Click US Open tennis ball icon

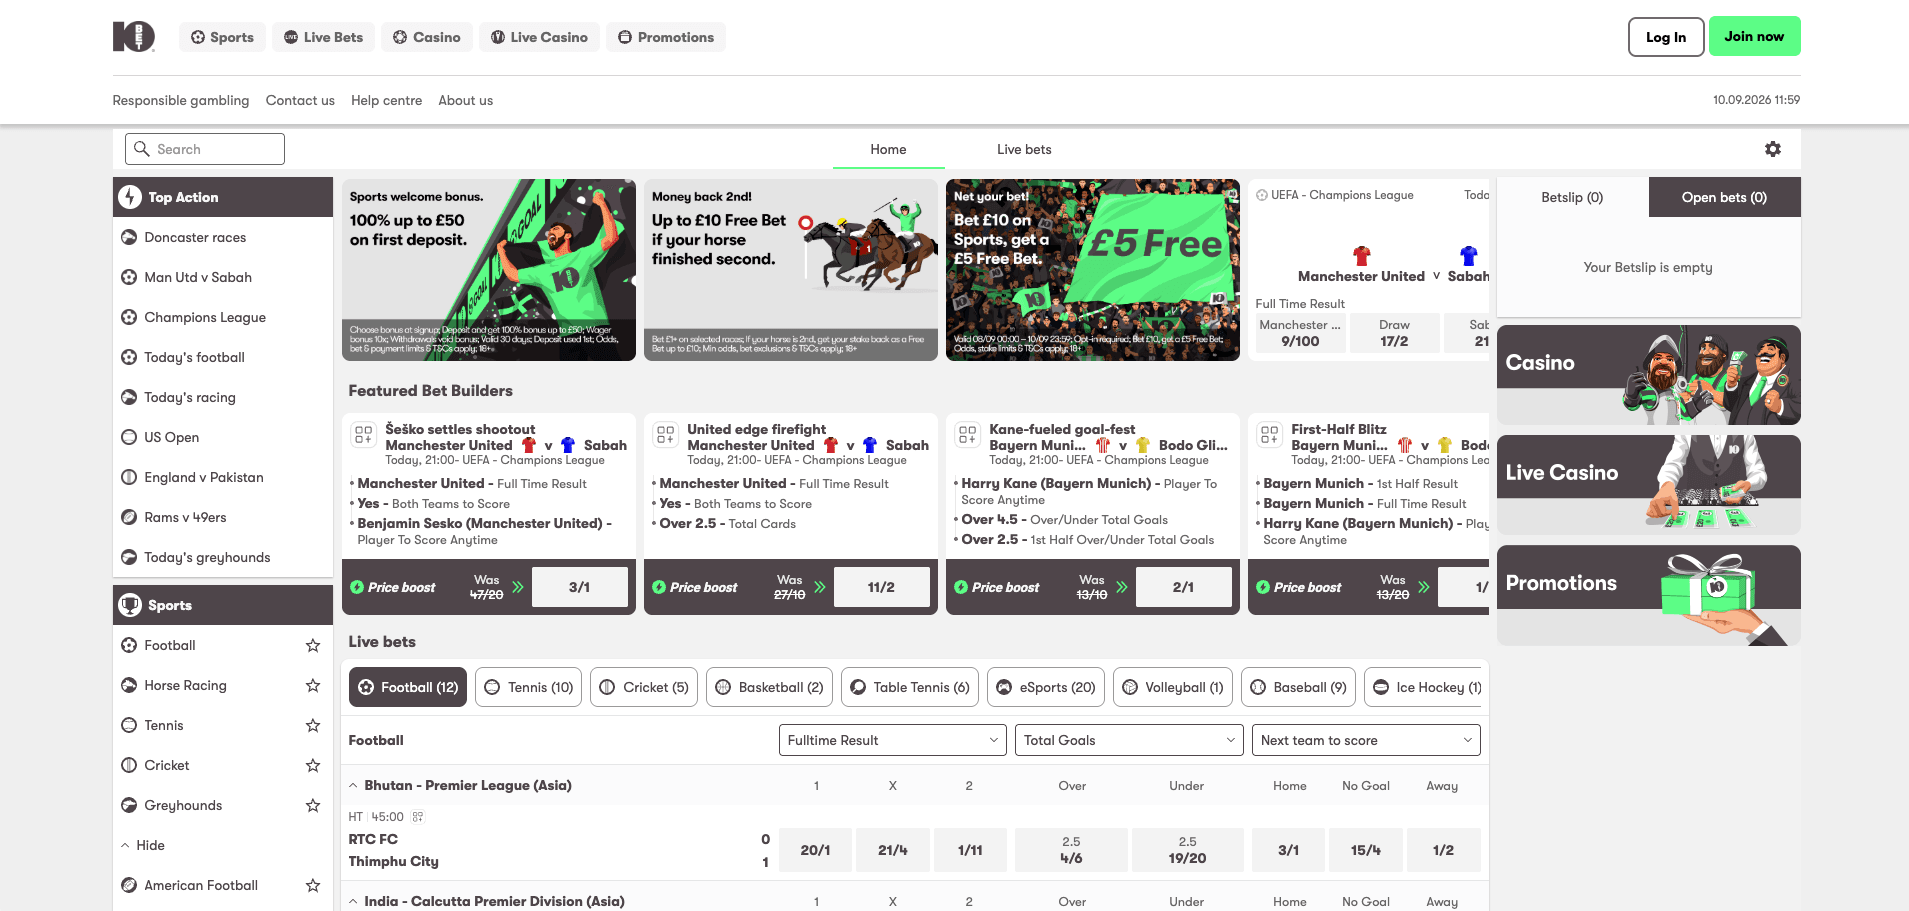coord(129,437)
